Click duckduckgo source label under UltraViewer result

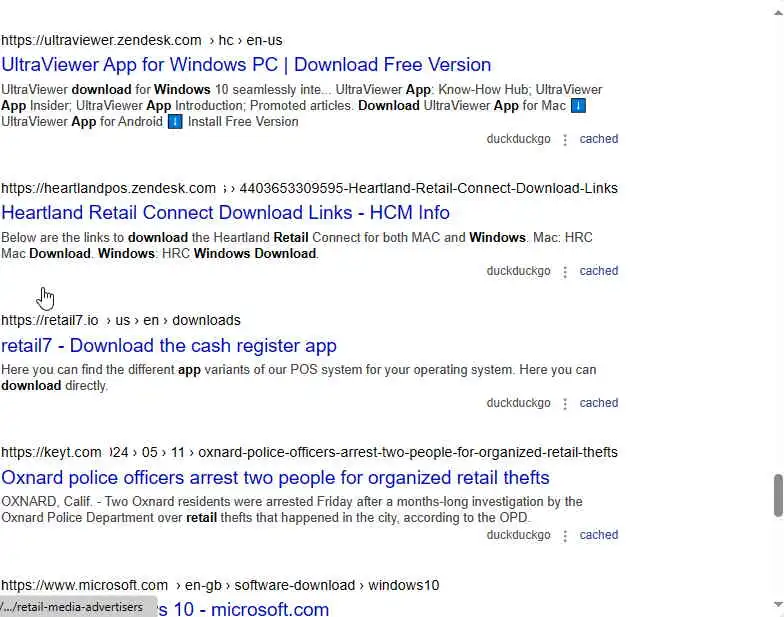[518, 139]
